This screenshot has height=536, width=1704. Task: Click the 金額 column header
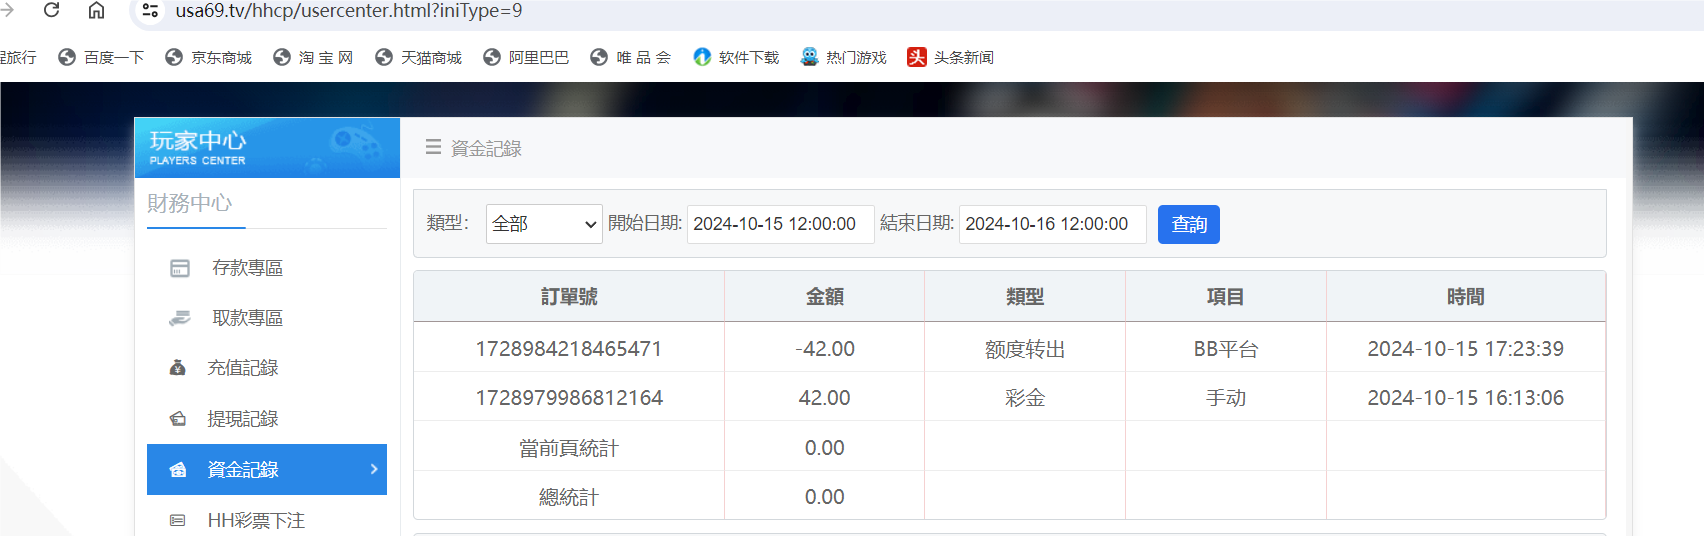(825, 297)
